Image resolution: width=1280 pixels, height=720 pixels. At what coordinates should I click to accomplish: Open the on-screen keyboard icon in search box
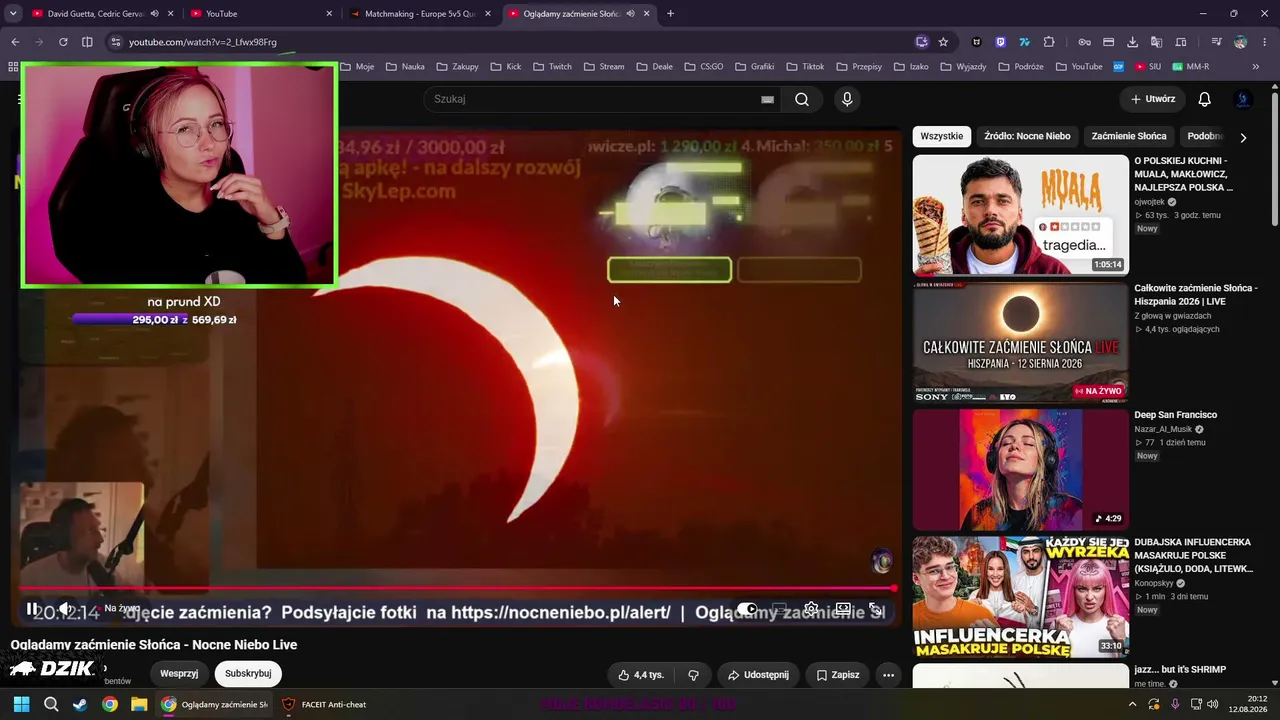pos(767,99)
